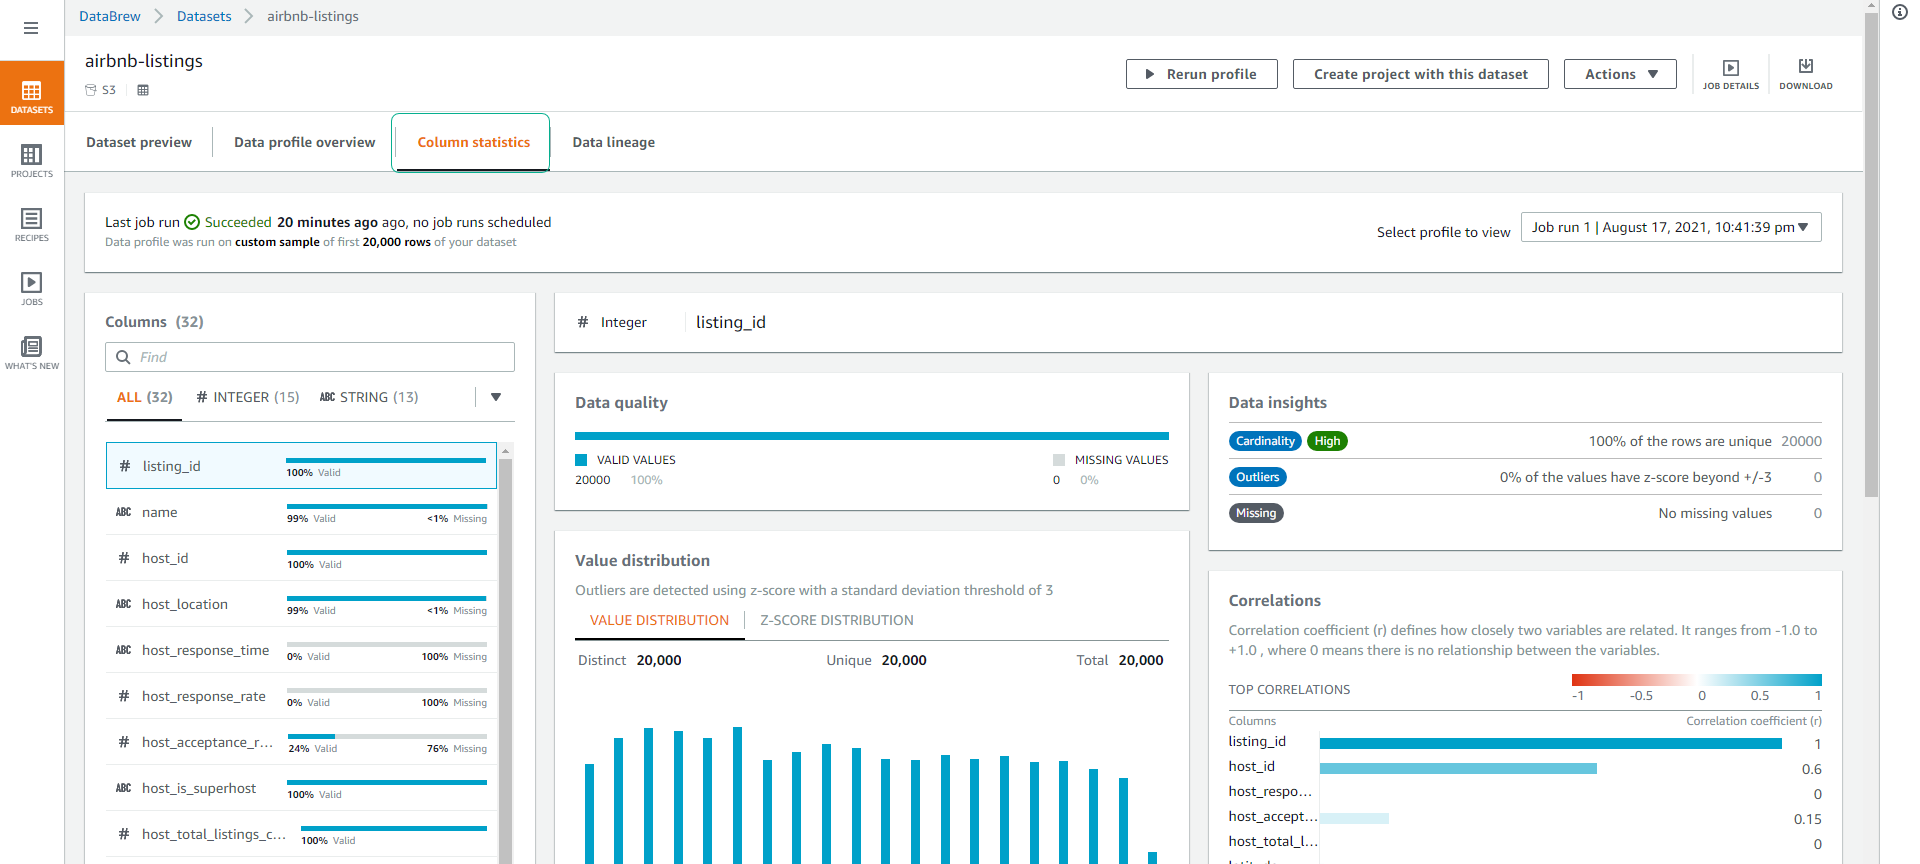Show ALL (32) columns filter
The height and width of the screenshot is (864, 1920).
(145, 397)
